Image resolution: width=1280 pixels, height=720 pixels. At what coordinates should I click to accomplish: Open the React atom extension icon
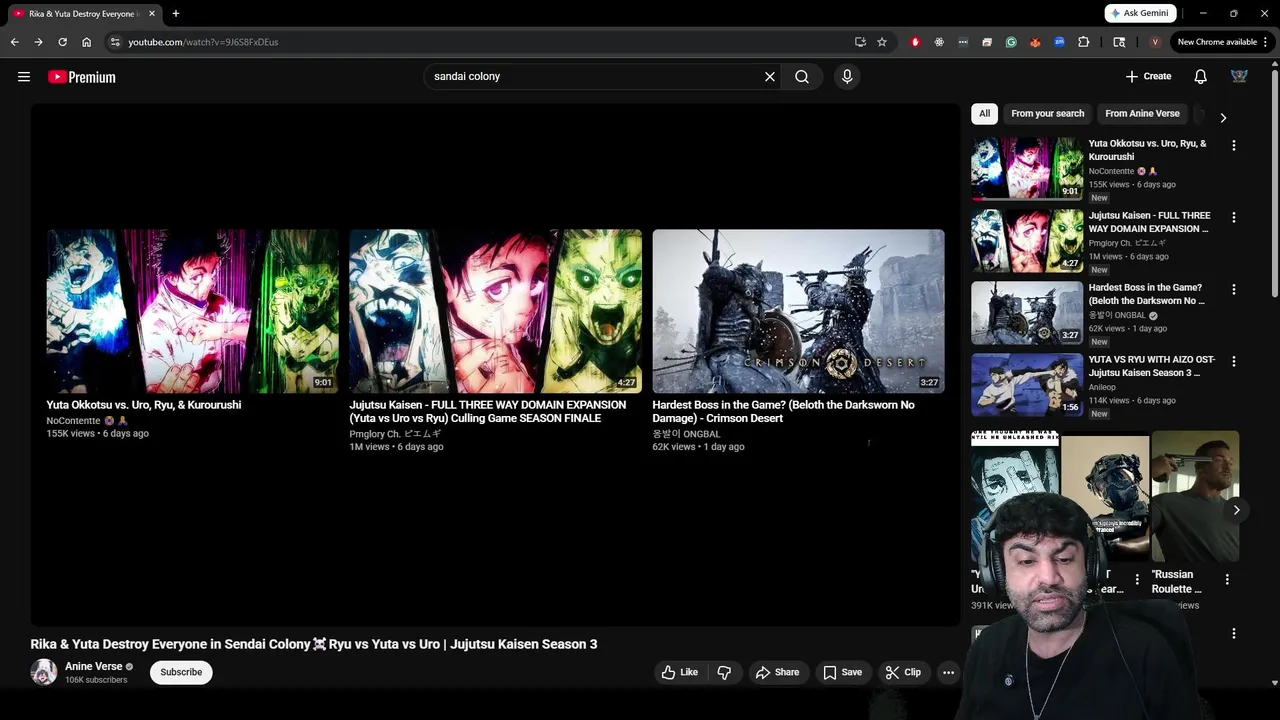[939, 42]
